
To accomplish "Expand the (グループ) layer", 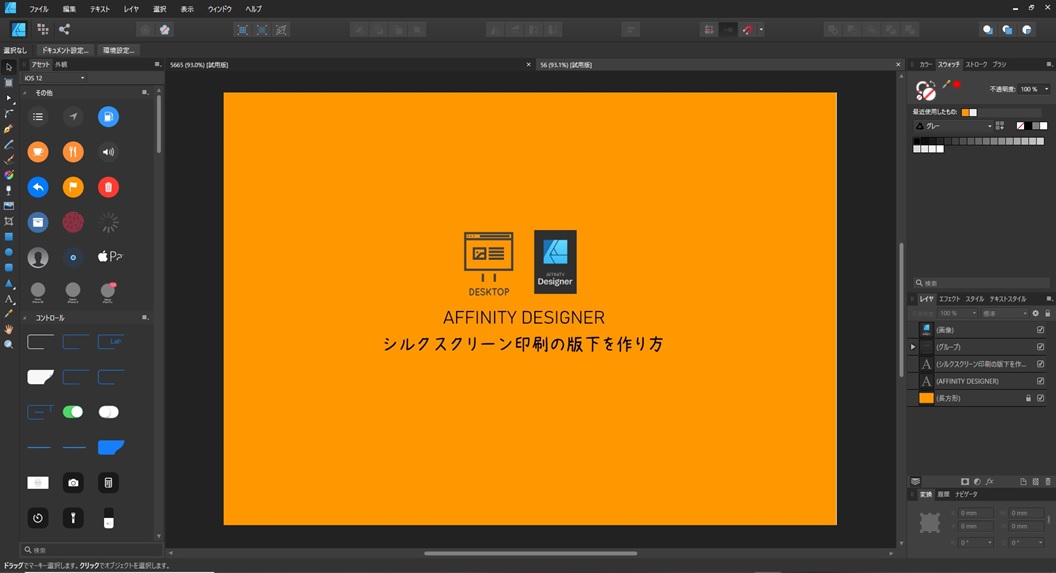I will [913, 347].
